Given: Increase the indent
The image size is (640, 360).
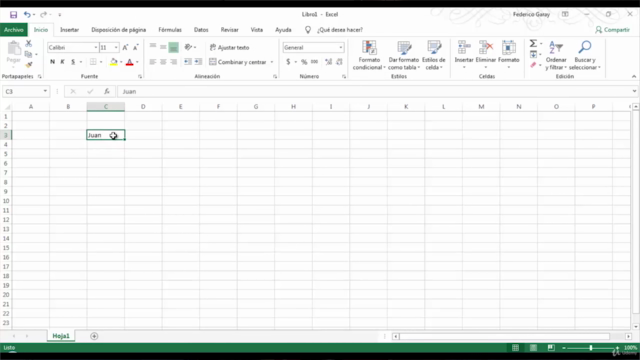Looking at the screenshot, I should tap(198, 62).
